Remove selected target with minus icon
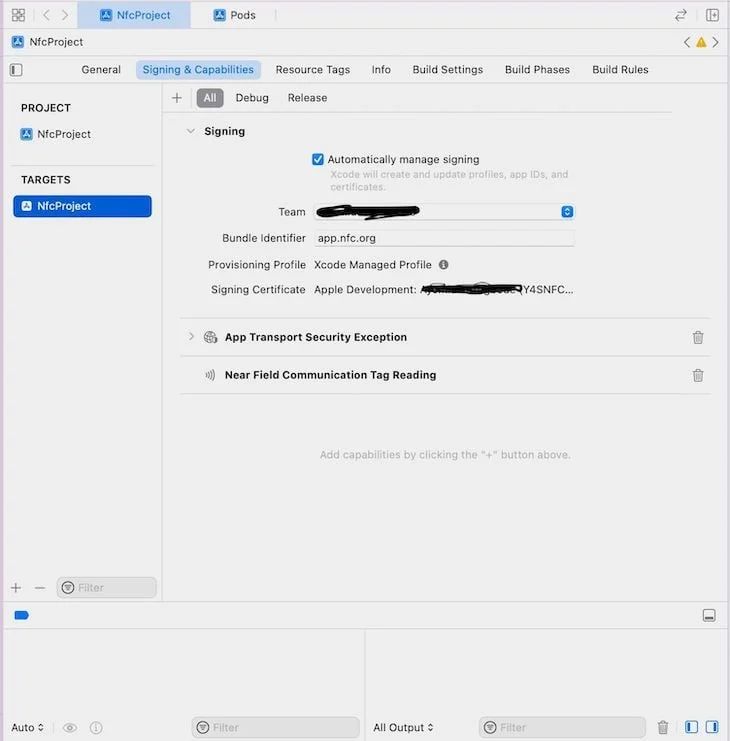The height and width of the screenshot is (741, 730). [40, 587]
